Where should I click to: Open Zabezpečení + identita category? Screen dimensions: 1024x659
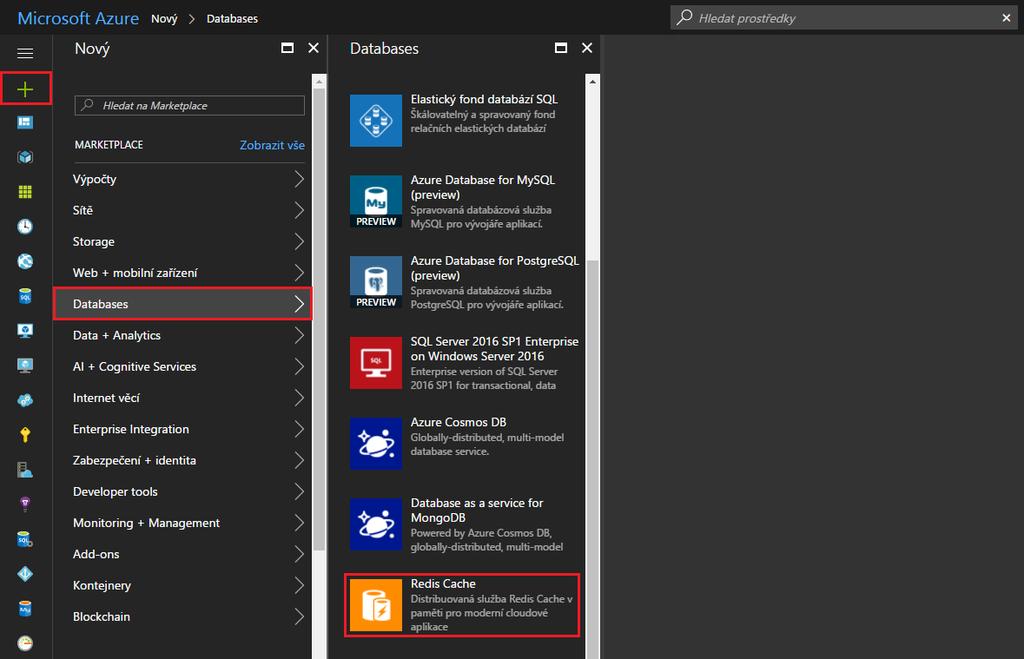pos(183,460)
